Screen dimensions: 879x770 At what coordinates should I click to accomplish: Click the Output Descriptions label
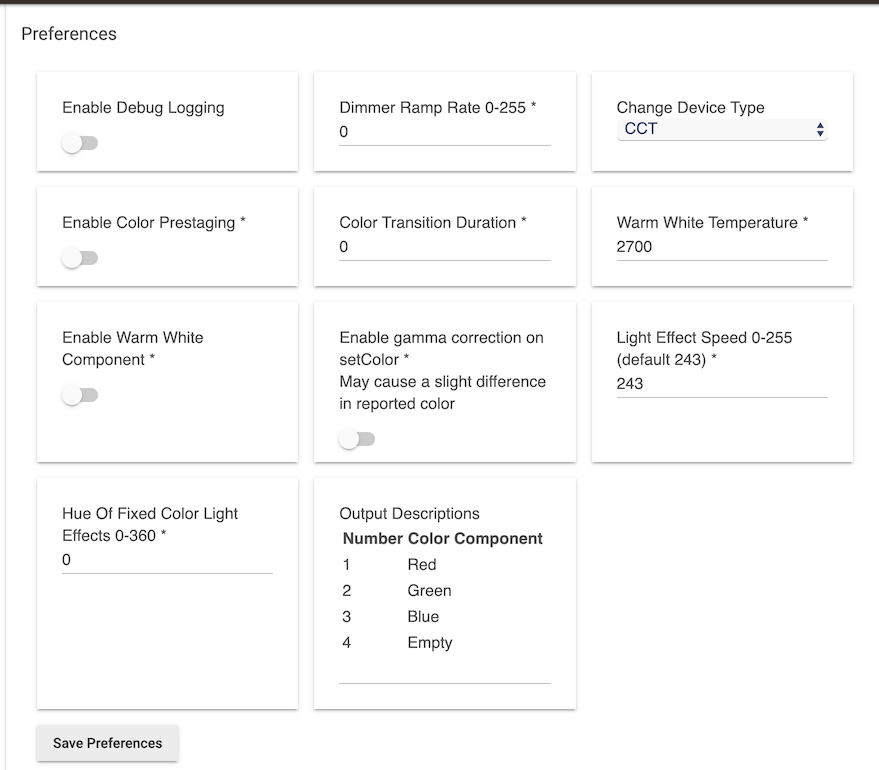tap(409, 514)
